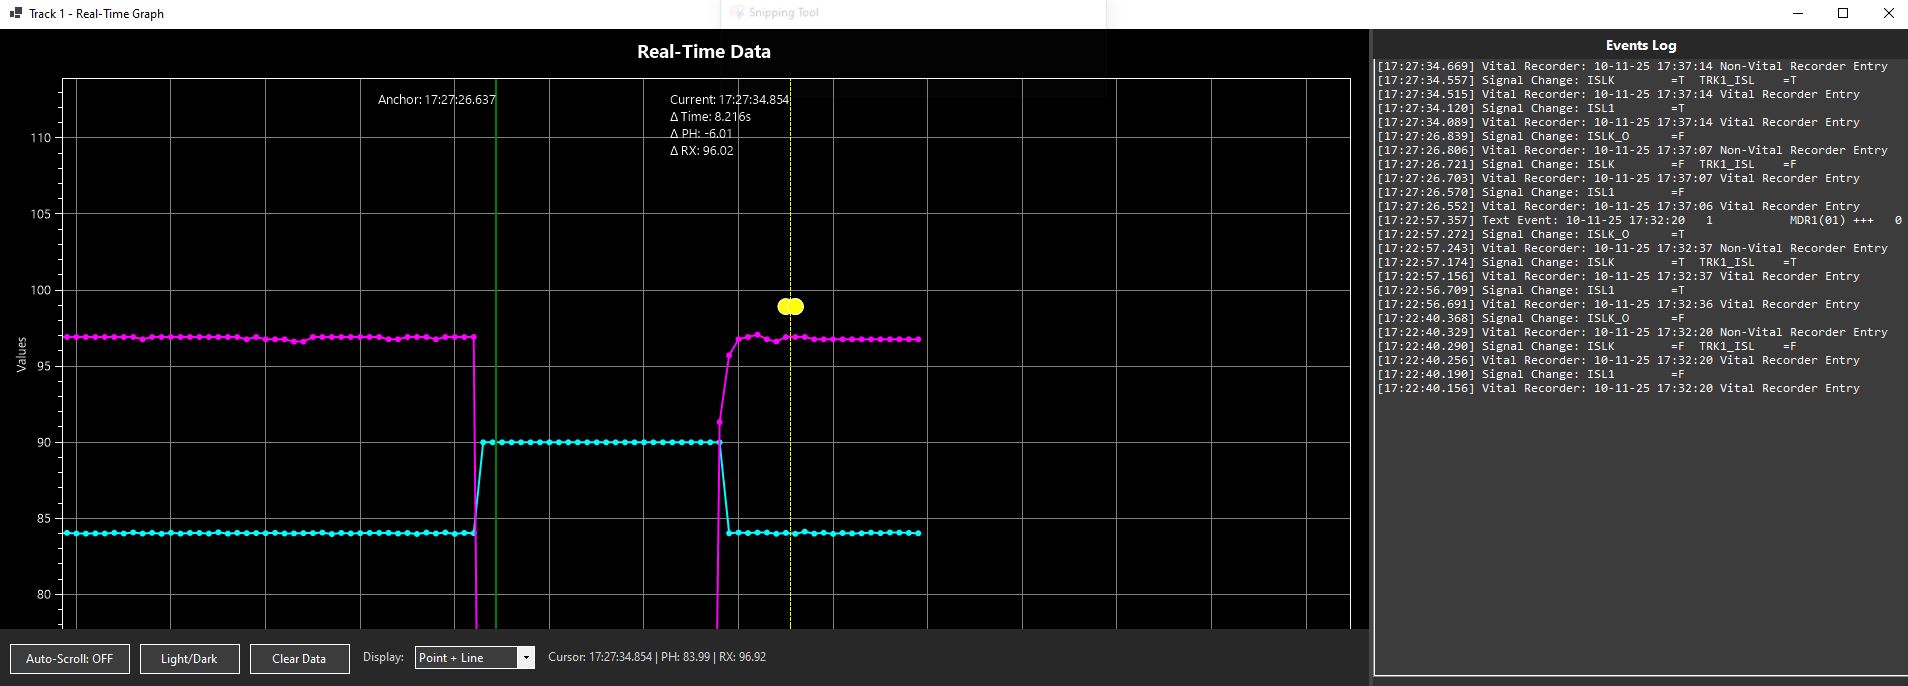Viewport: 1908px width, 686px height.
Task: Click the Real-Time Data graph title
Action: [x=704, y=52]
